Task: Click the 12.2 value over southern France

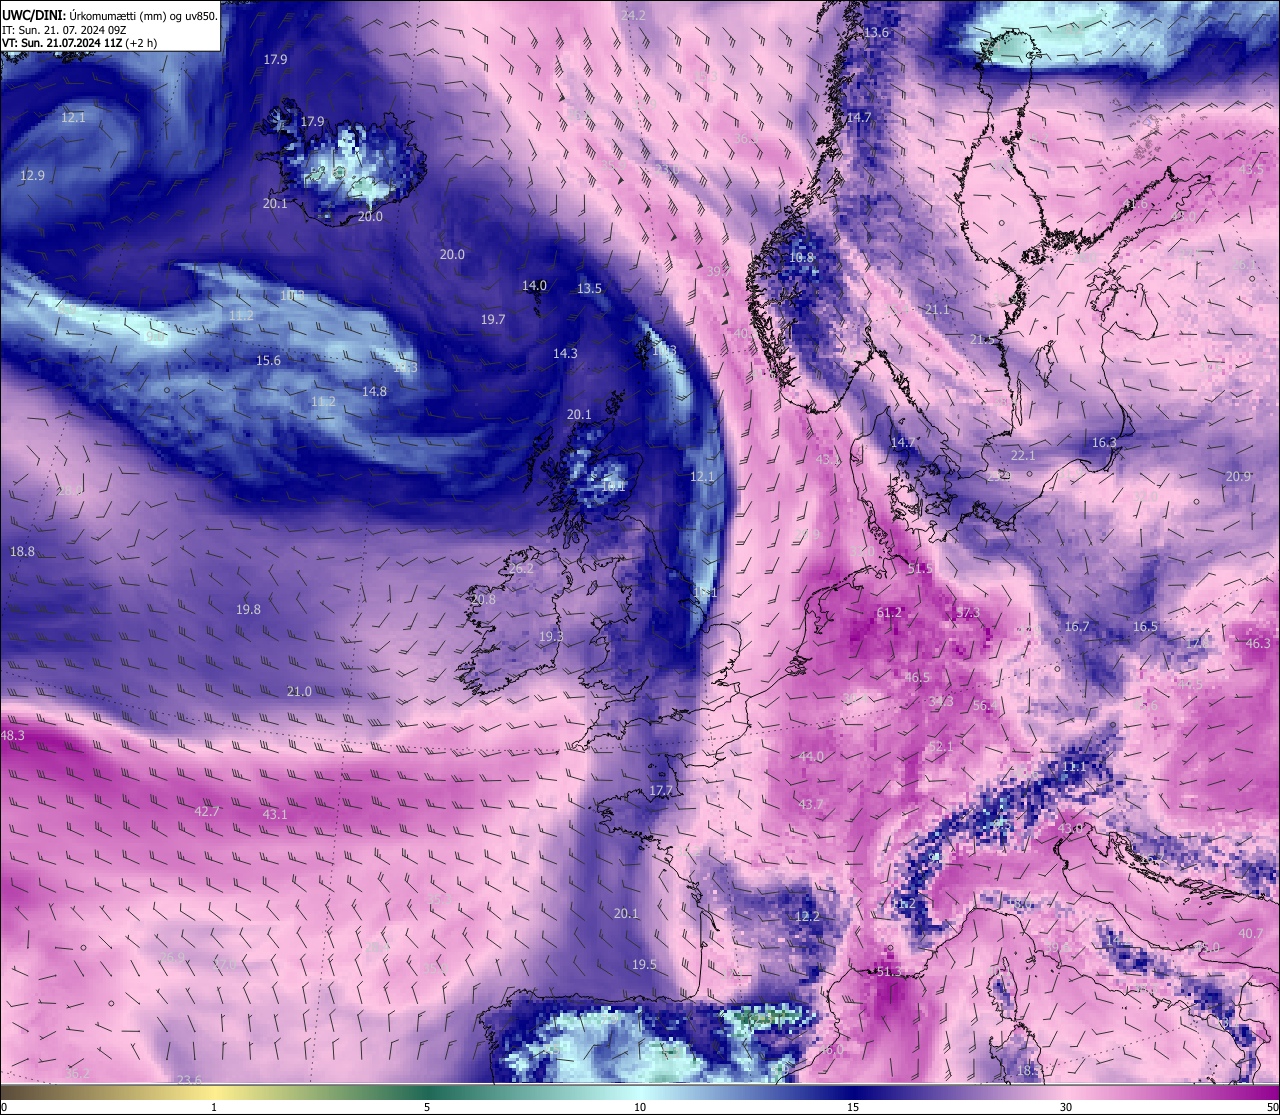Action: click(808, 917)
